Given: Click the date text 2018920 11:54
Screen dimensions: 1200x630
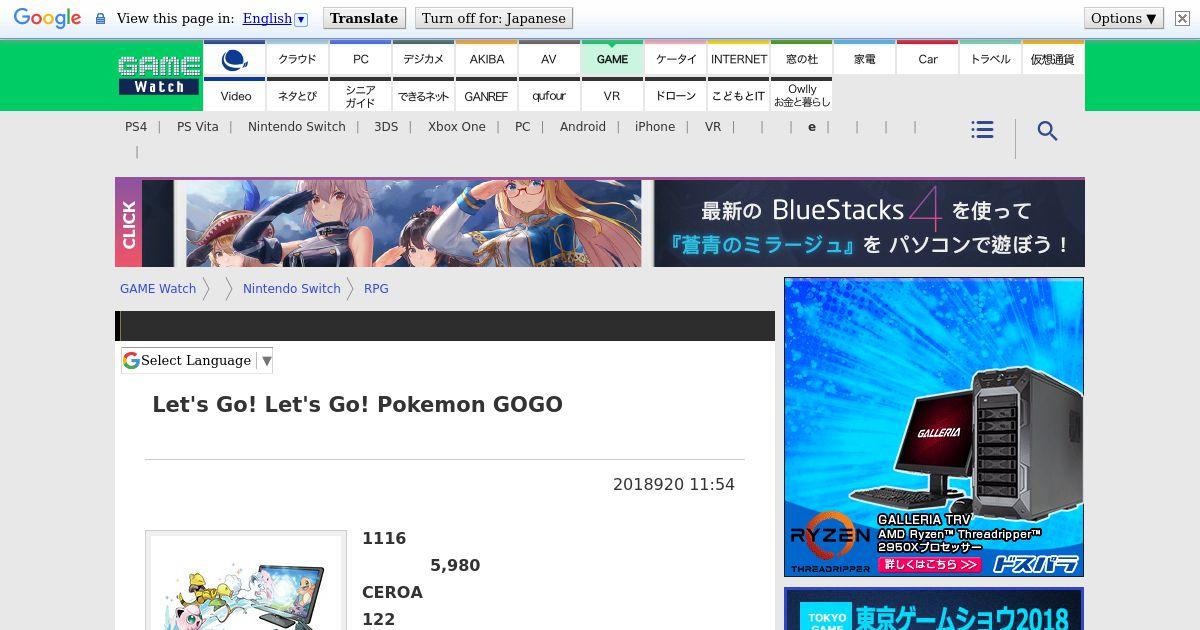Looking at the screenshot, I should pyautogui.click(x=674, y=484).
